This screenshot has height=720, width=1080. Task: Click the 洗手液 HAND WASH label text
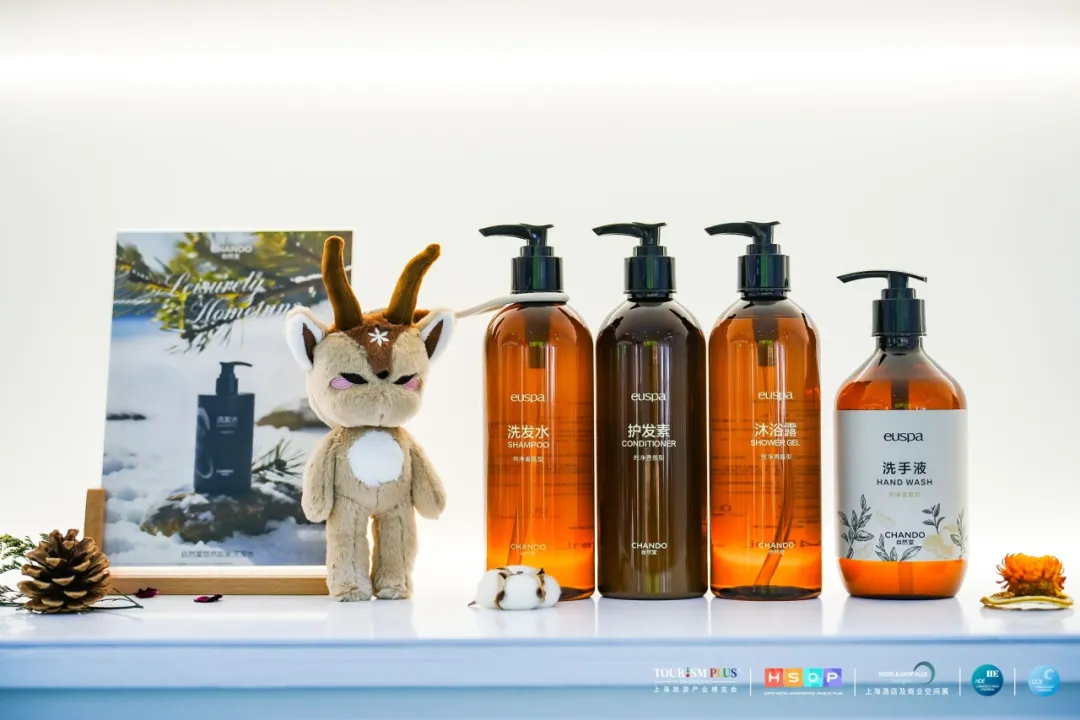[904, 474]
